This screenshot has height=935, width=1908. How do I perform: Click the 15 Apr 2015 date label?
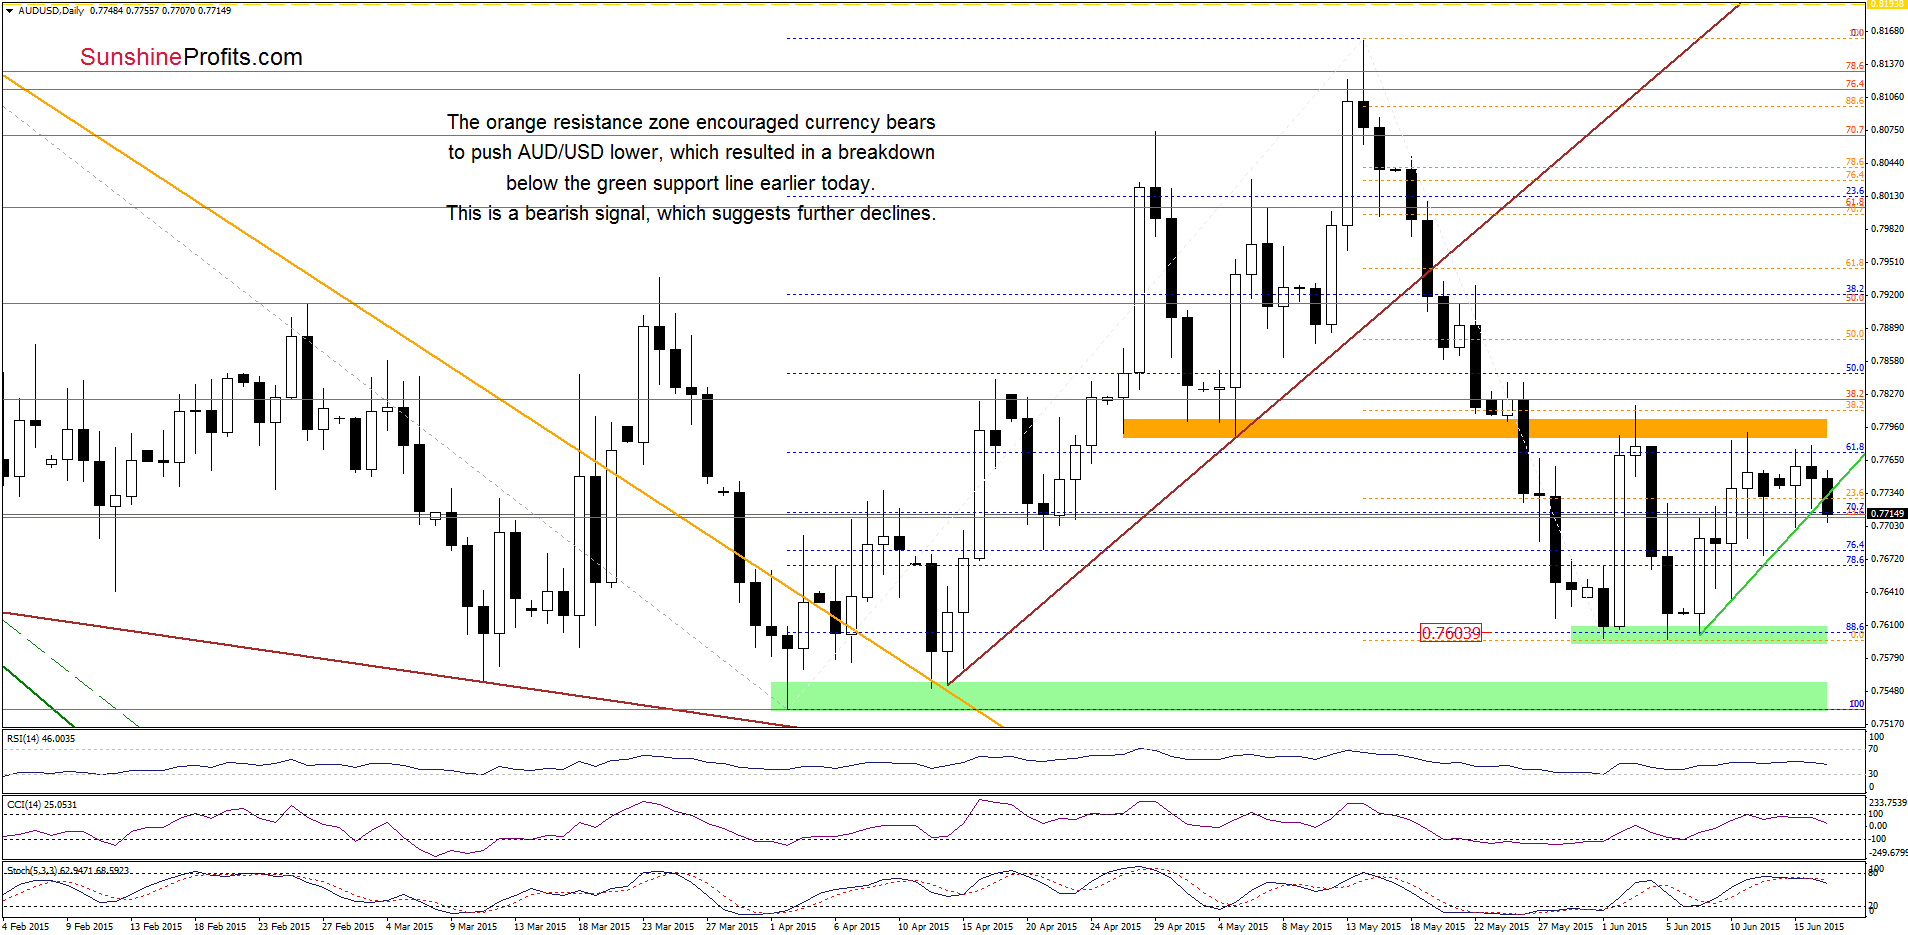click(988, 927)
